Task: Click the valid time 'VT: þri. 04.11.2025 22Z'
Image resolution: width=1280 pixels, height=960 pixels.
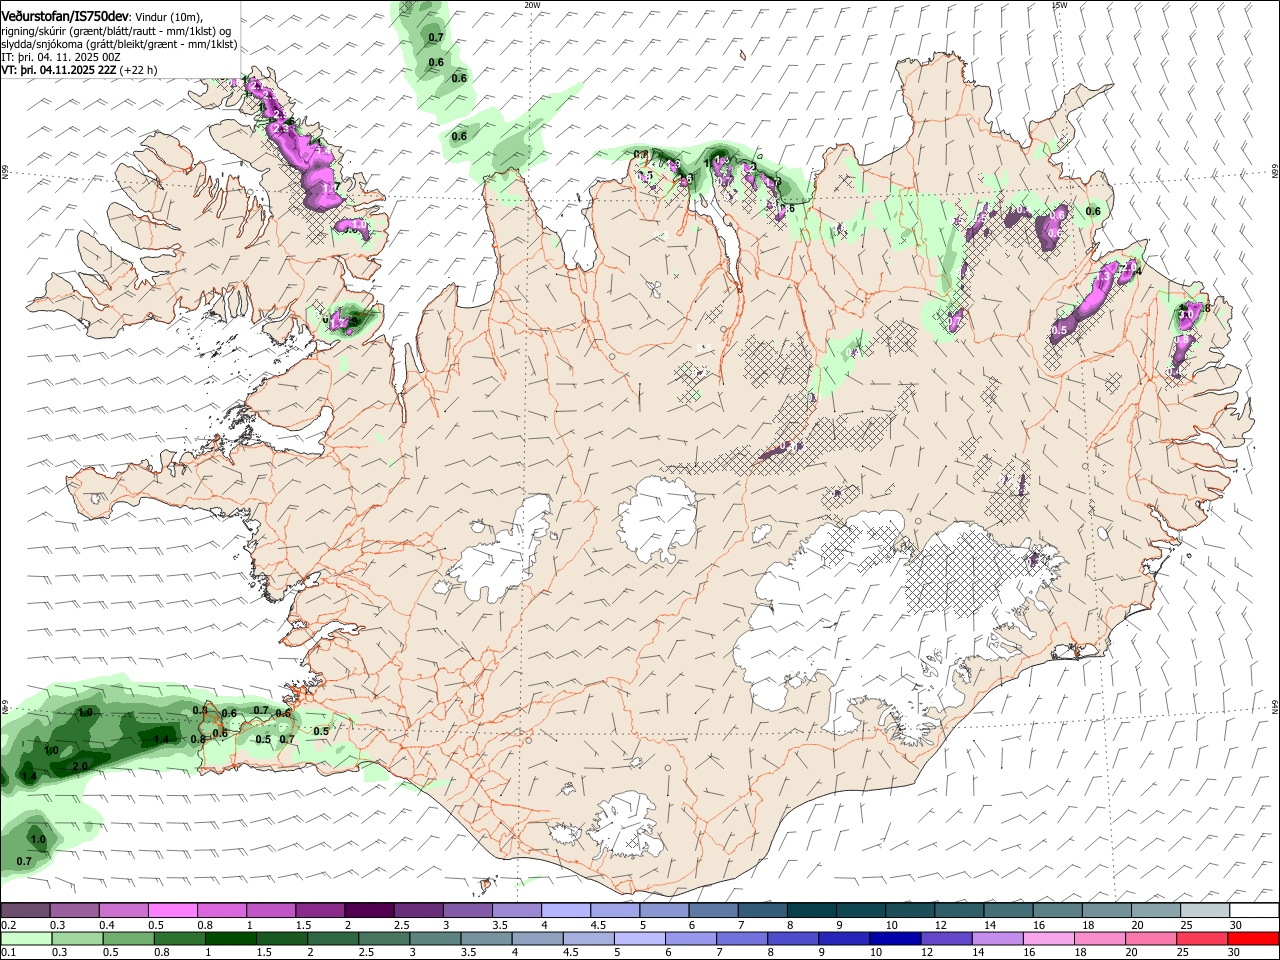Action: 58,71
